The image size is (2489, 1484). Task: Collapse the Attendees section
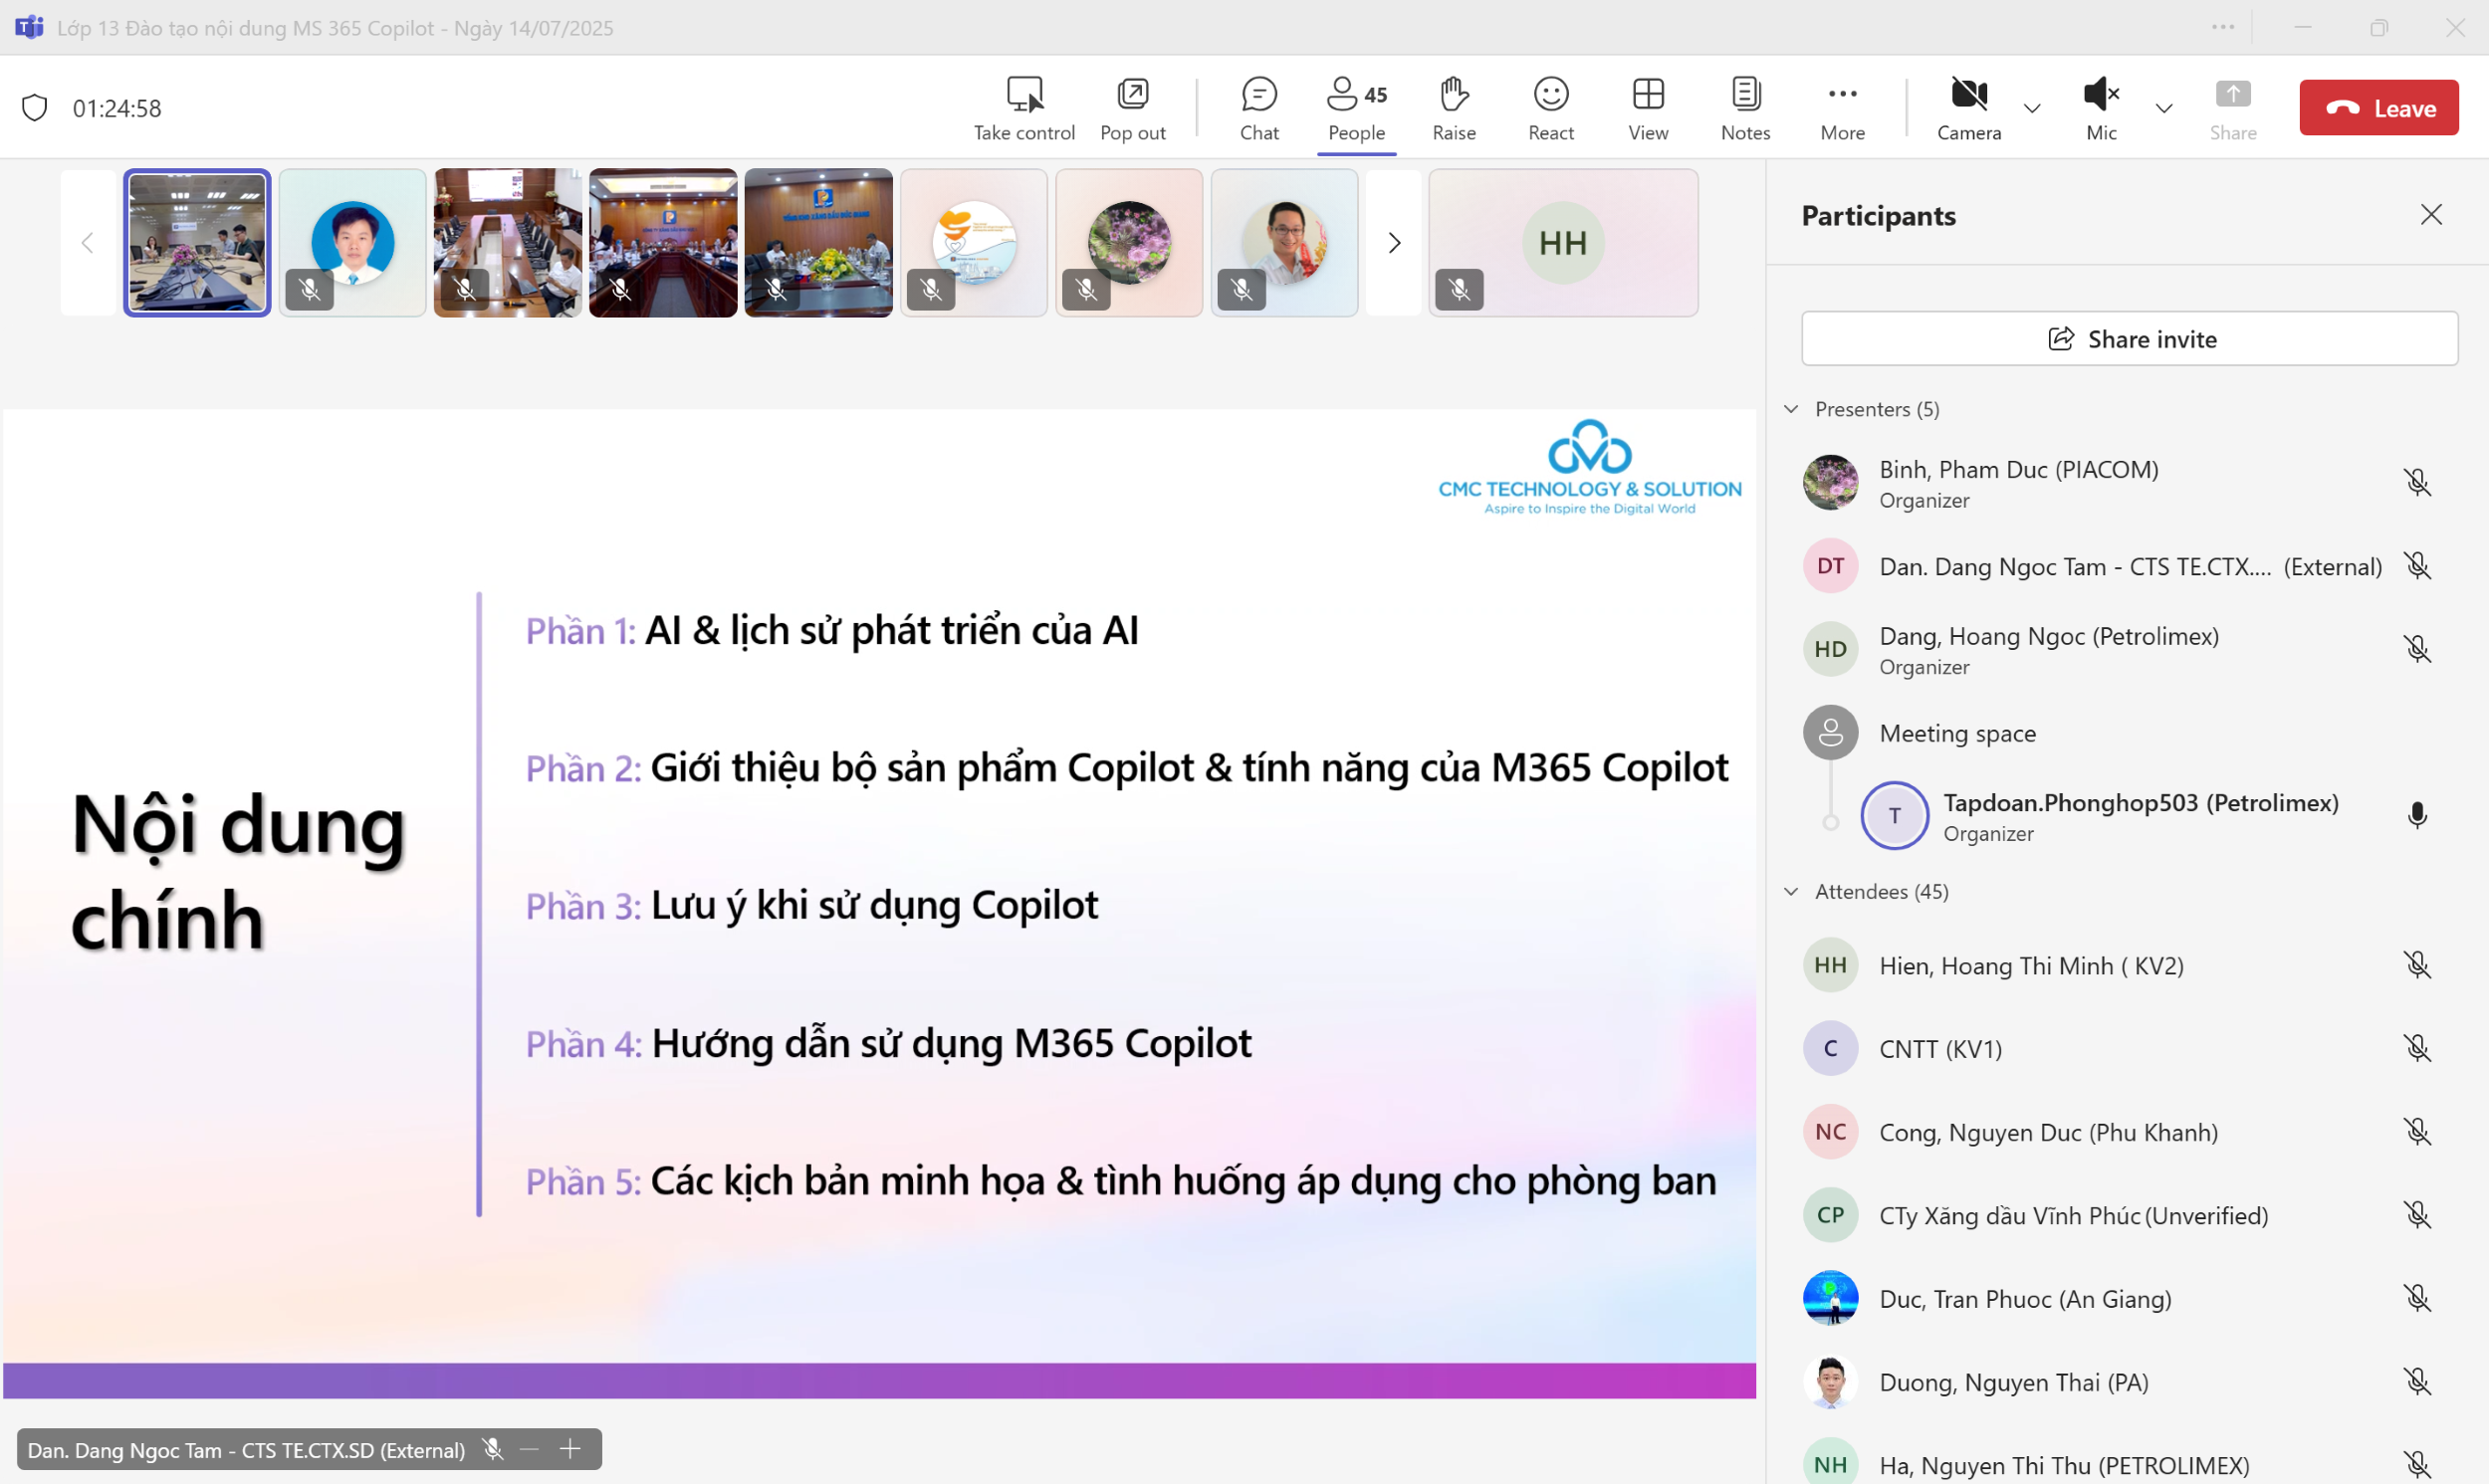[x=1791, y=891]
